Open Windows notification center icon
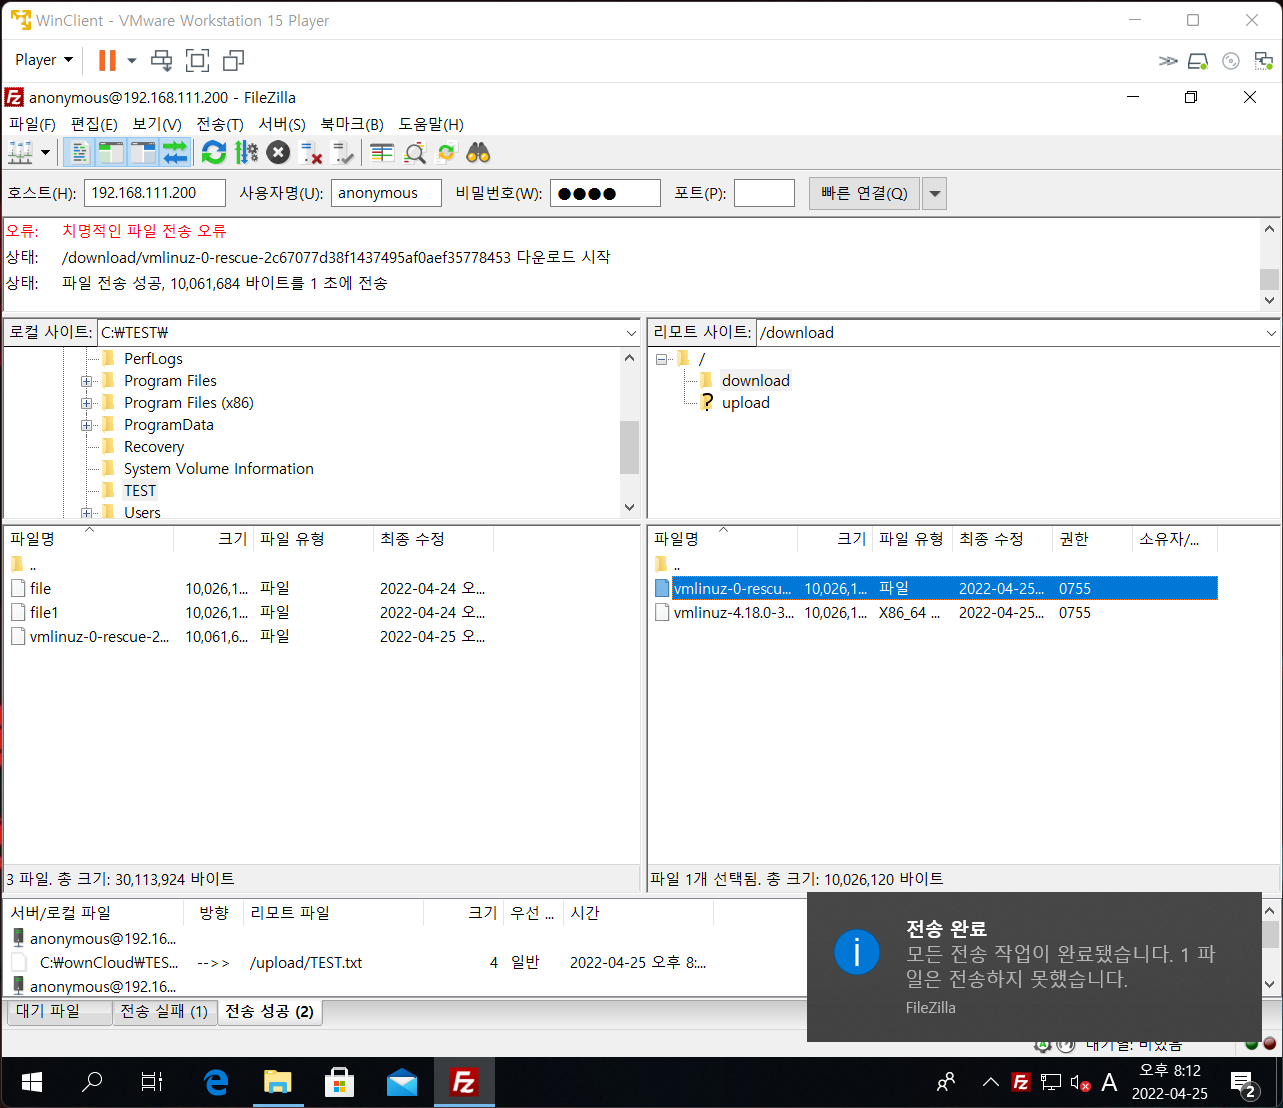This screenshot has width=1283, height=1108. tap(1243, 1082)
